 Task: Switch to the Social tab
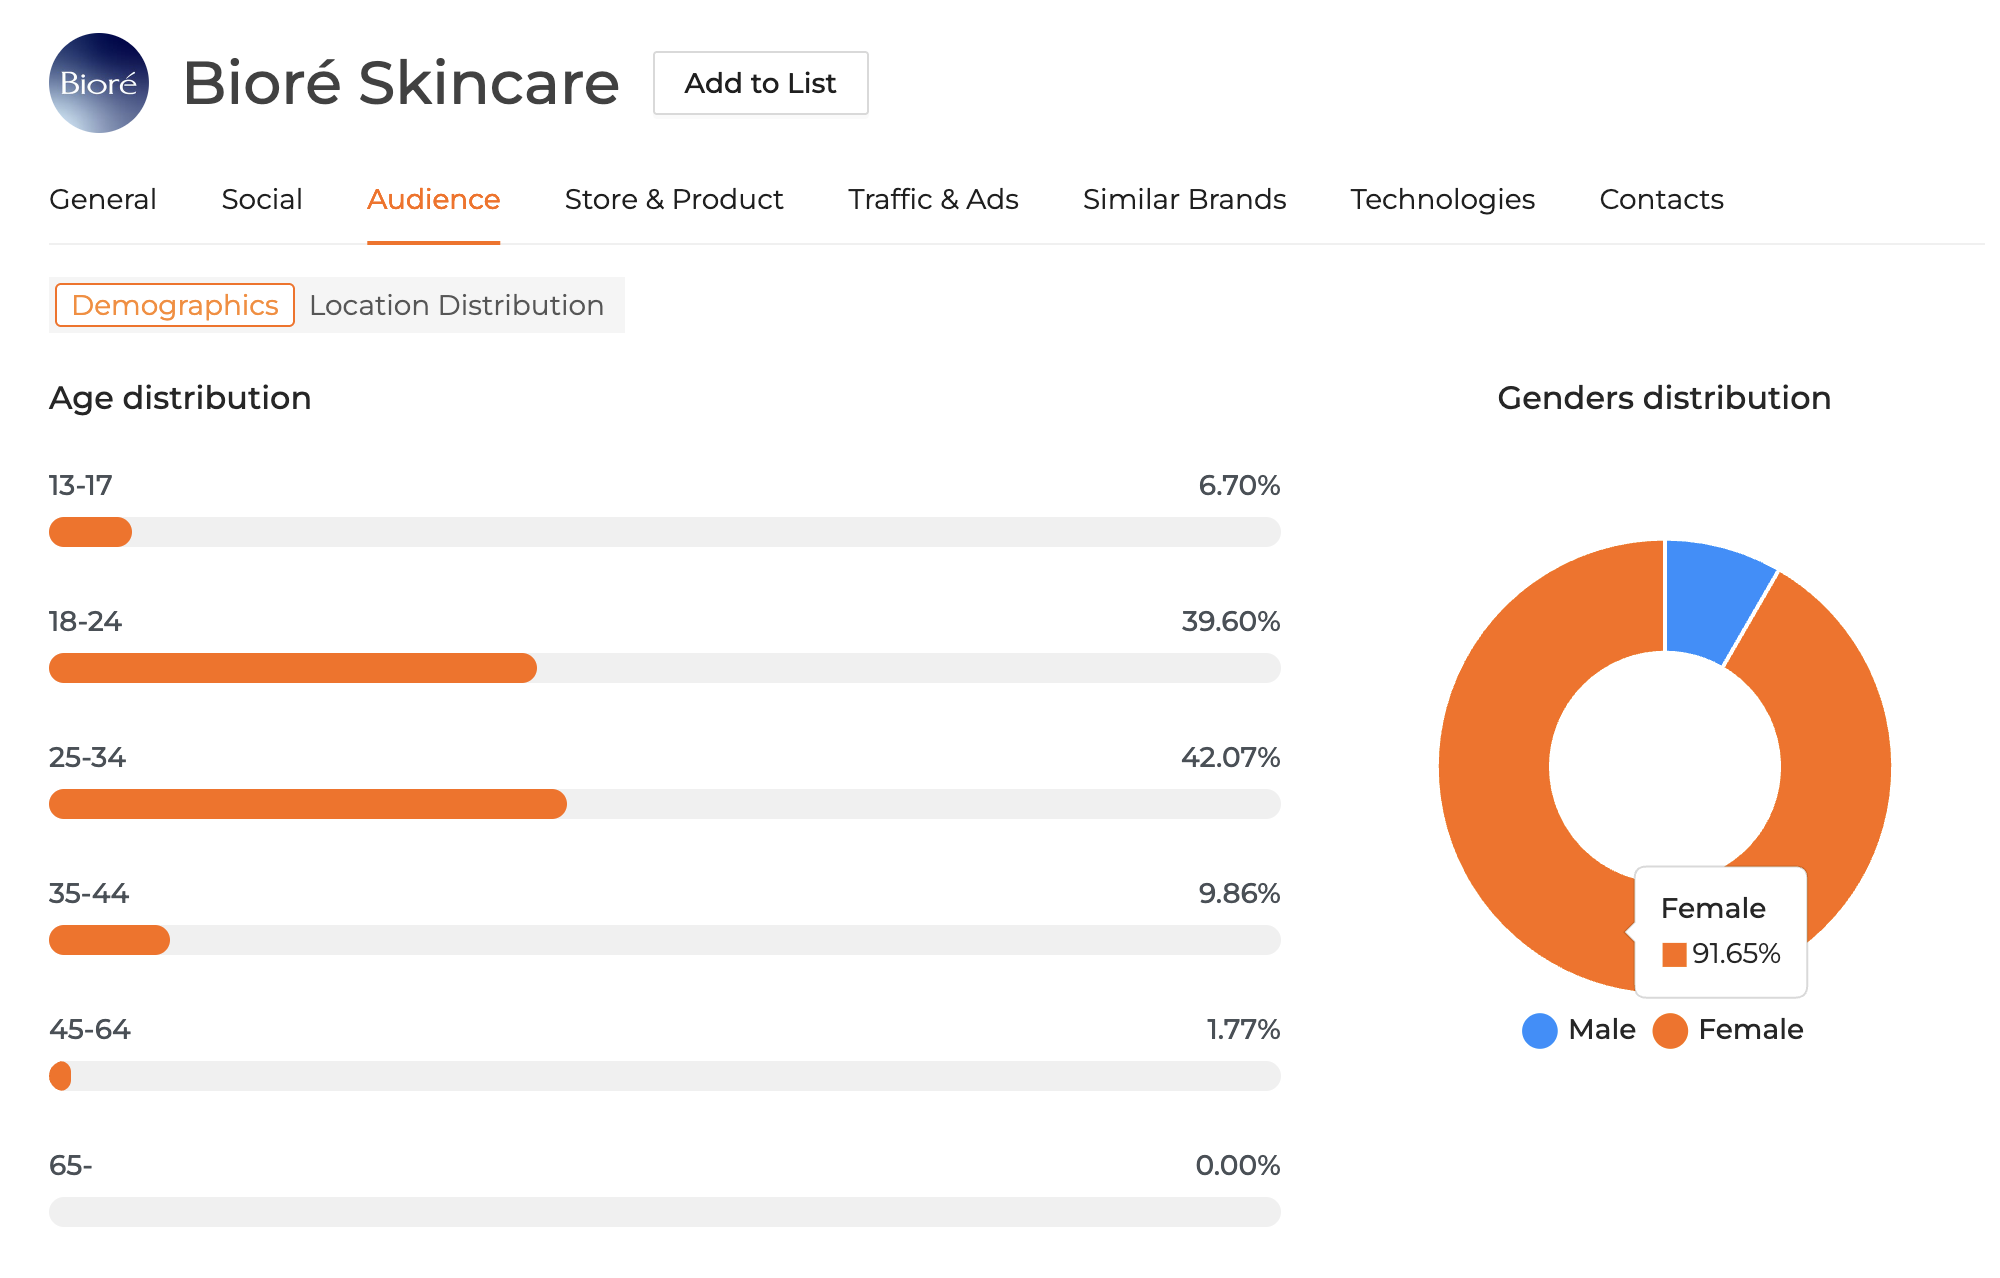point(262,199)
